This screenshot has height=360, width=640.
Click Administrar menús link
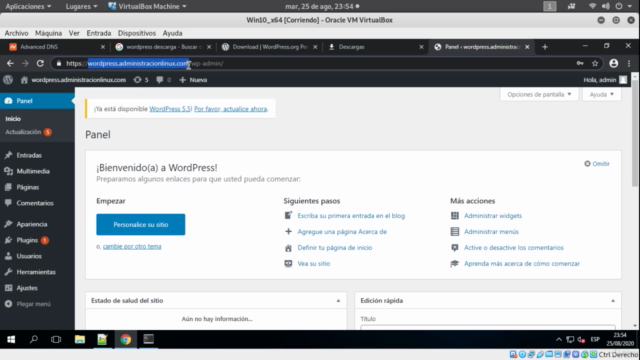491,231
